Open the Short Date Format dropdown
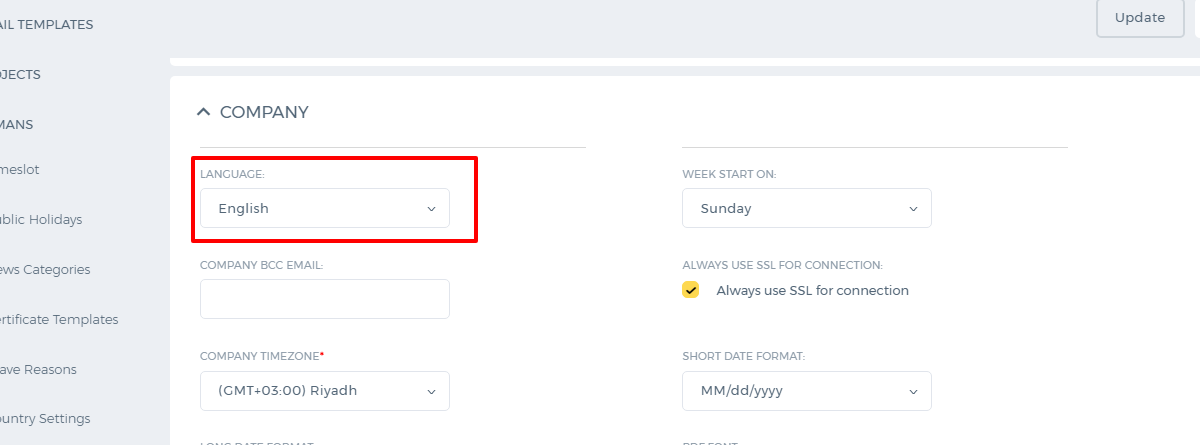Image resolution: width=1200 pixels, height=445 pixels. 807,391
